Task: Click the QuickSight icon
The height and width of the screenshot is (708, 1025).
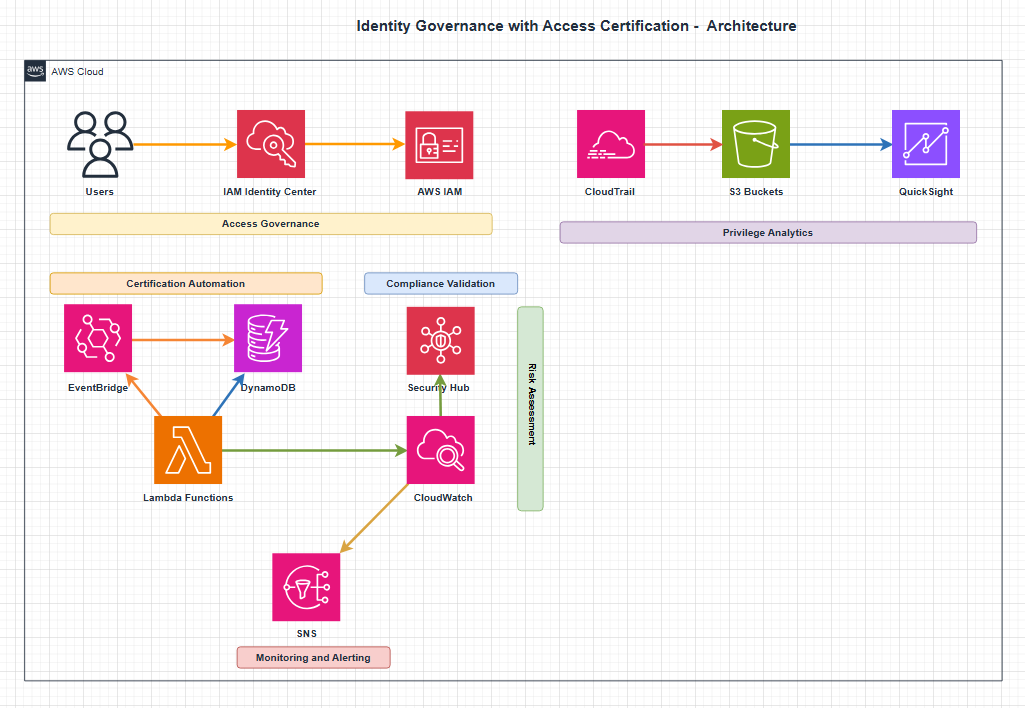Action: pos(926,144)
